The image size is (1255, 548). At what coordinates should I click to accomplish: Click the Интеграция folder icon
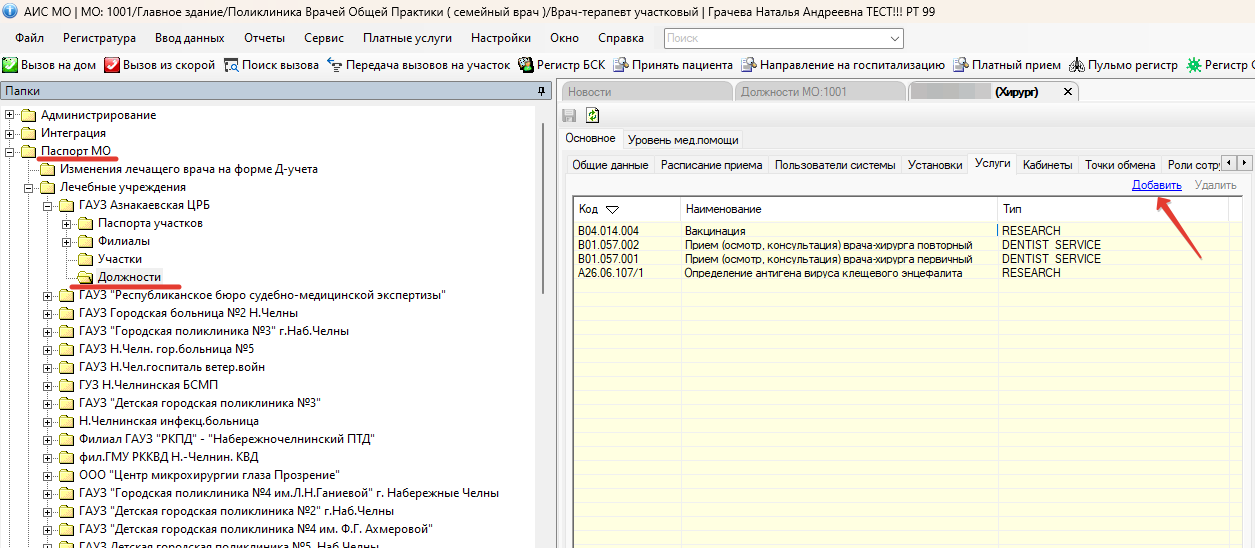pos(29,133)
